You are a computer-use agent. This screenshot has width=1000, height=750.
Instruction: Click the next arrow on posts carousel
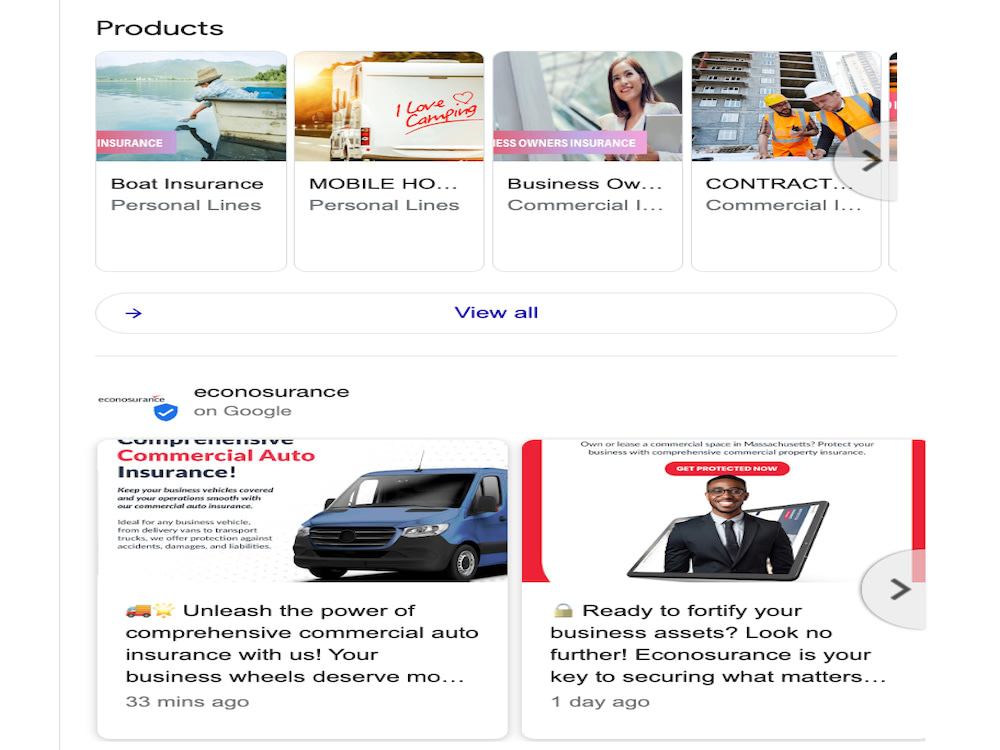click(898, 589)
